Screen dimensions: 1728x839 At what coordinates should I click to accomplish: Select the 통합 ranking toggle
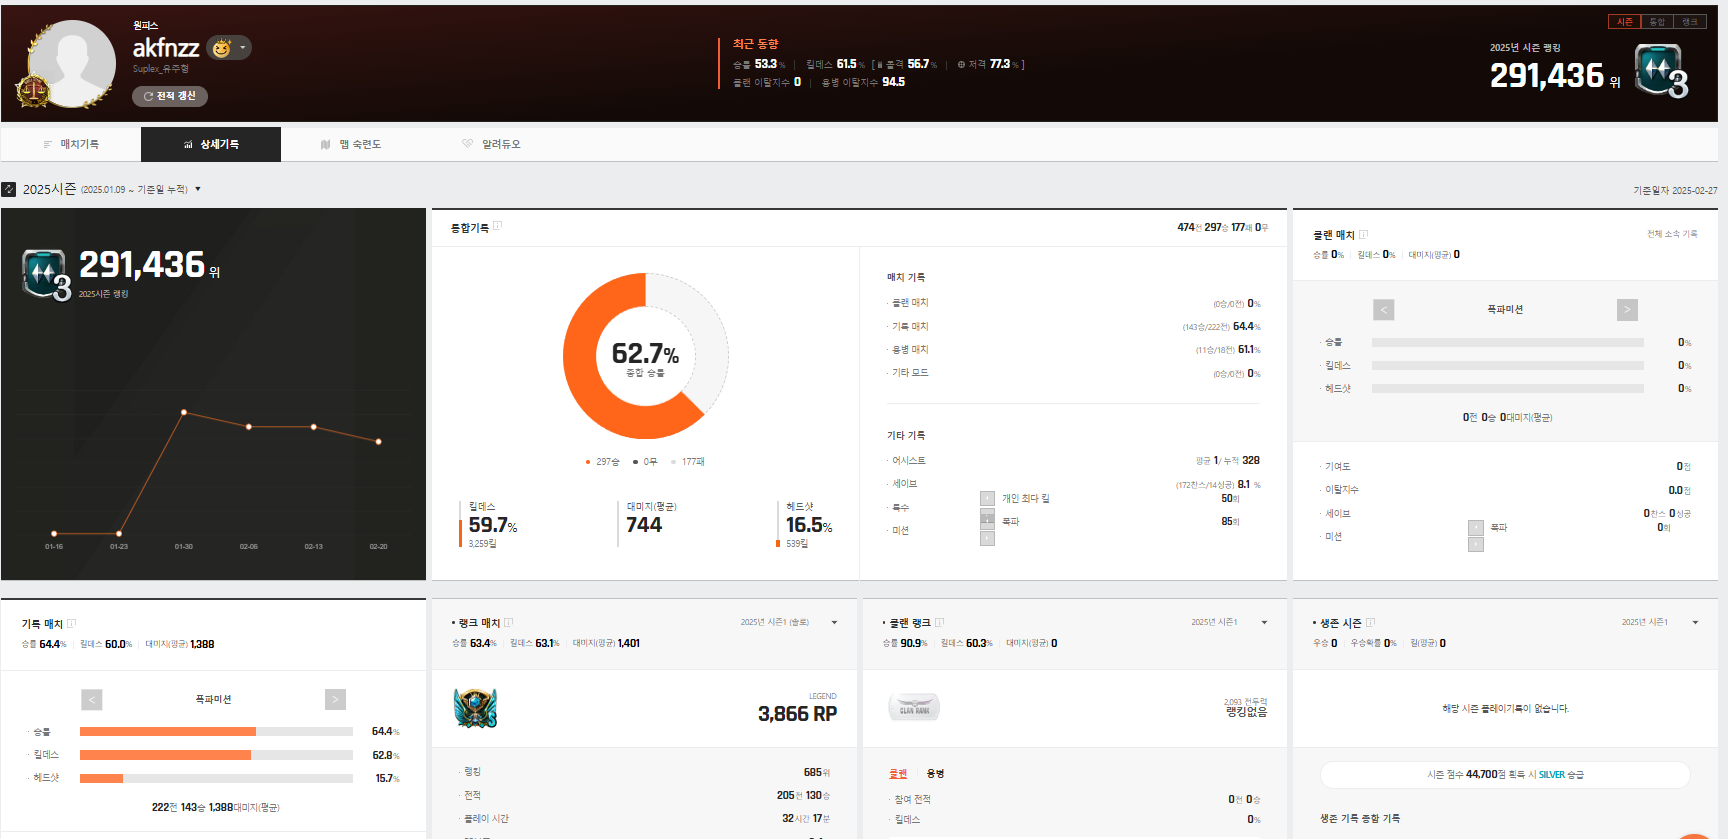tap(1657, 22)
